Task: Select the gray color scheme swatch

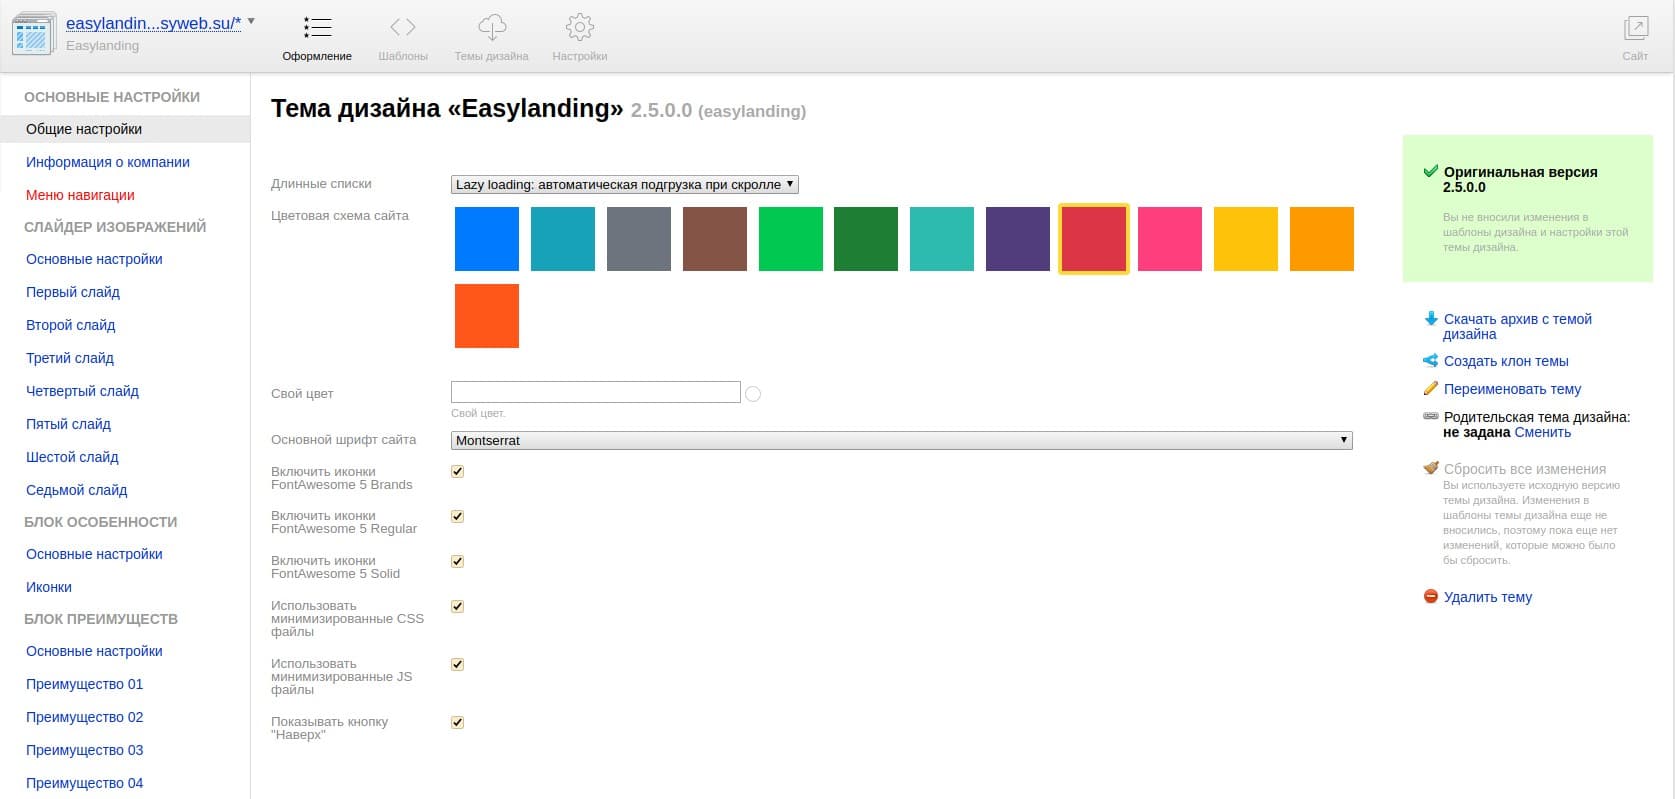Action: (x=639, y=239)
